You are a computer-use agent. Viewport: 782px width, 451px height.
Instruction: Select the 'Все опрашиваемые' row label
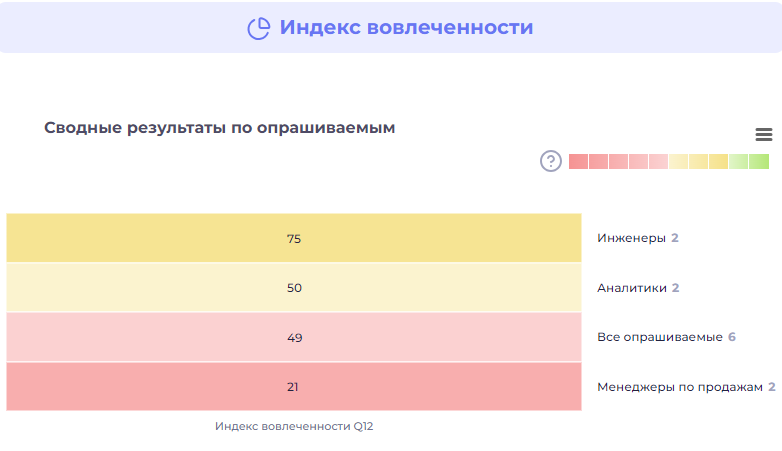pos(659,337)
